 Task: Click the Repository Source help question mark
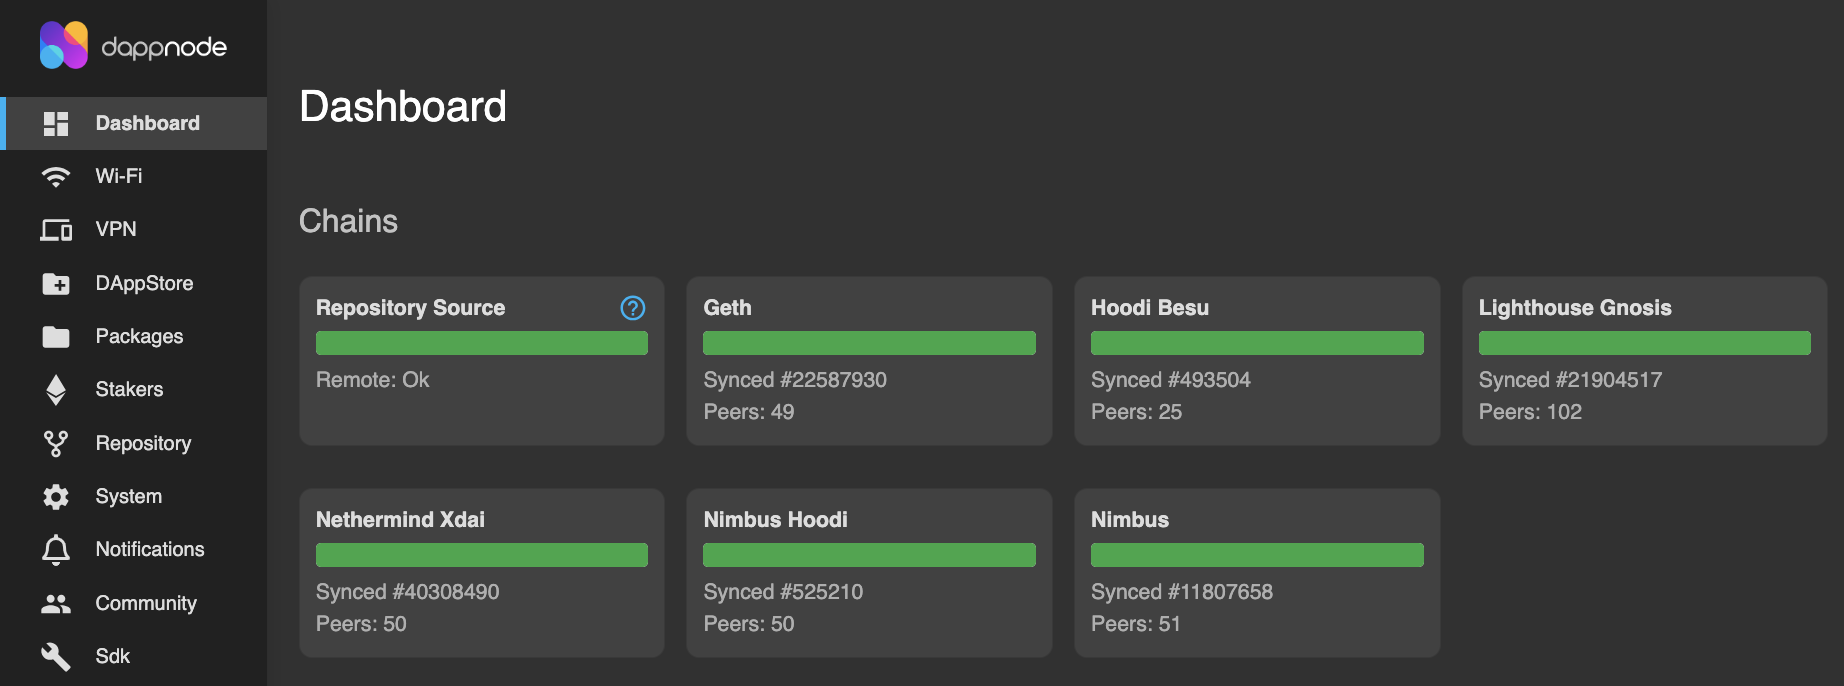click(632, 308)
